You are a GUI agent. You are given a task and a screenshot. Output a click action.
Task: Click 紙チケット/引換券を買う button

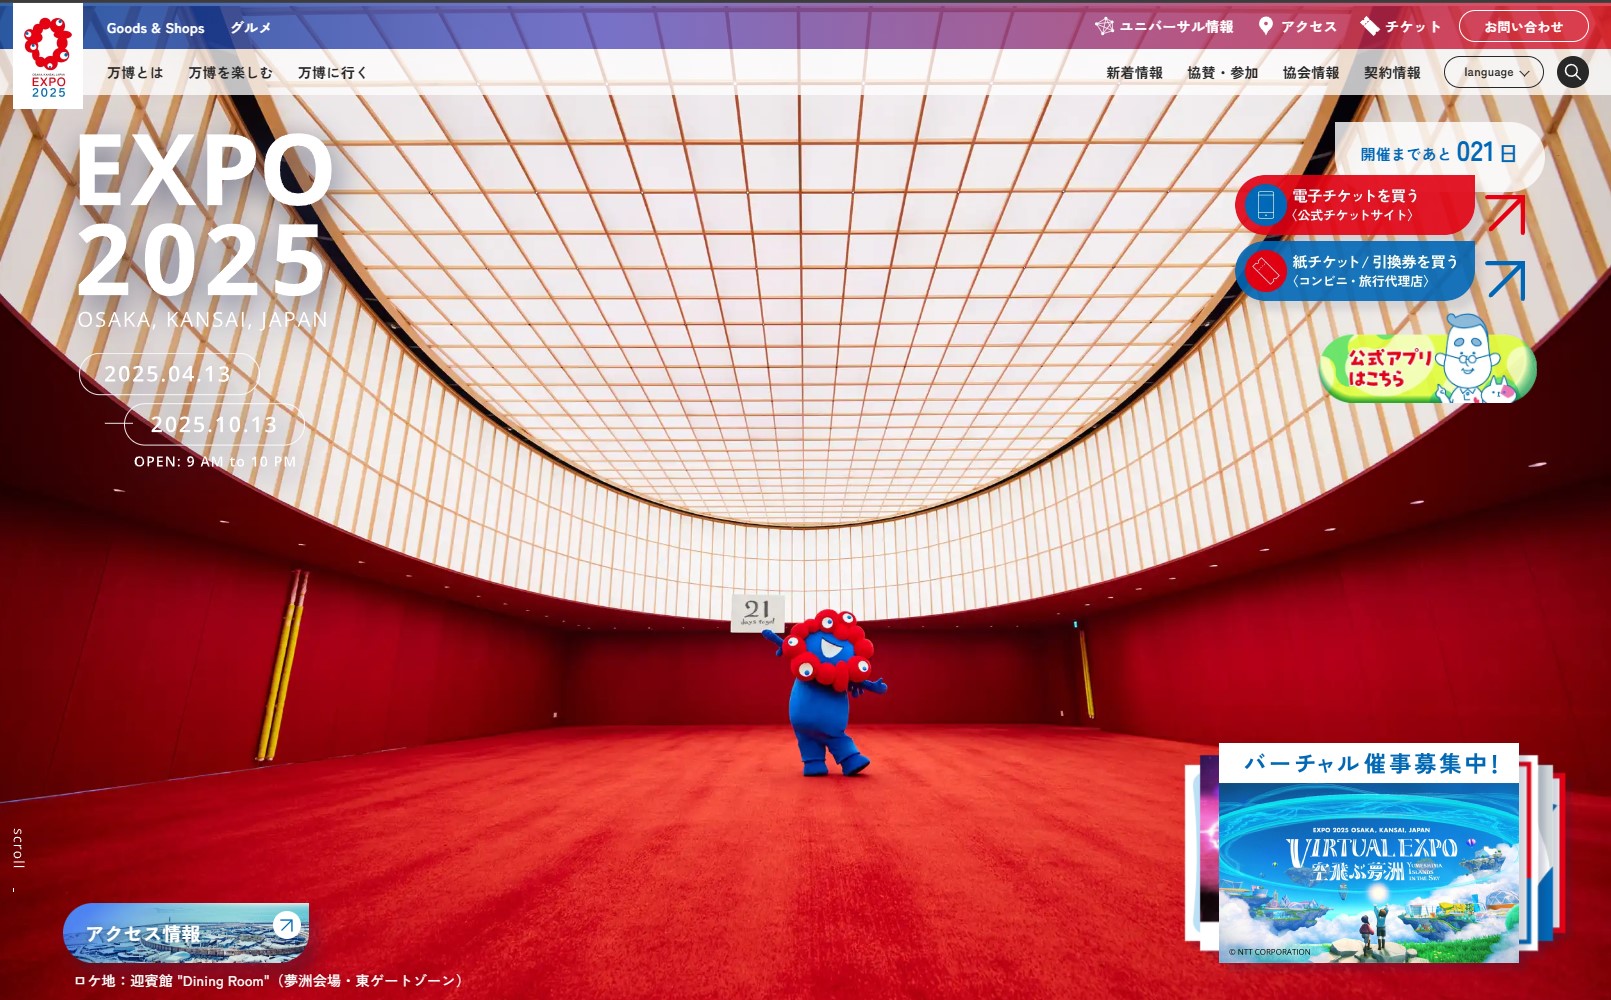(x=1355, y=271)
